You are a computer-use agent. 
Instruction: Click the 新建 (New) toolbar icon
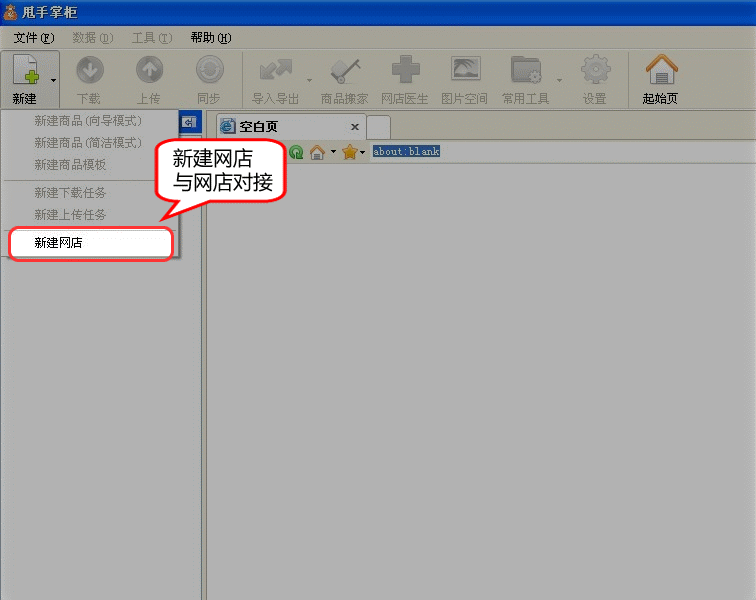(x=25, y=79)
